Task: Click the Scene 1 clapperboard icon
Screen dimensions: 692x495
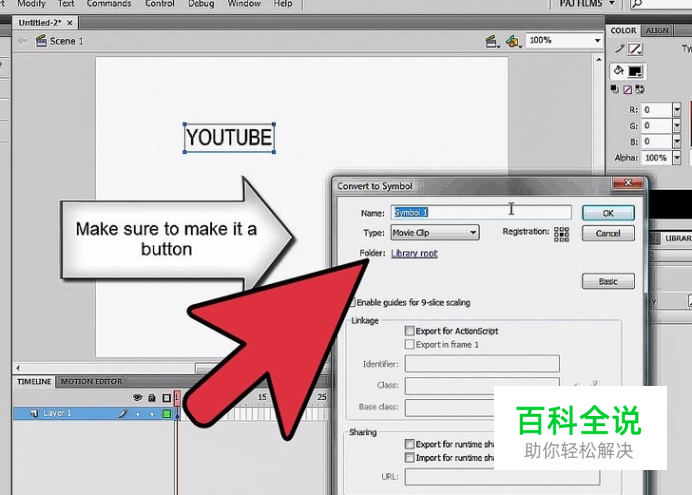Action: (x=41, y=41)
